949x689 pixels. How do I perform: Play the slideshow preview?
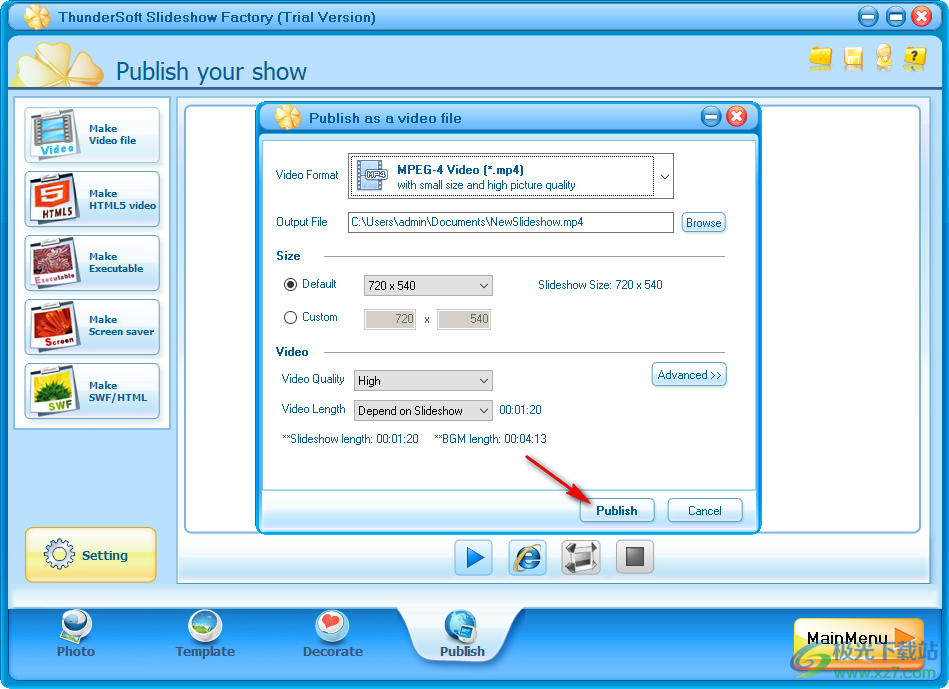coord(474,557)
